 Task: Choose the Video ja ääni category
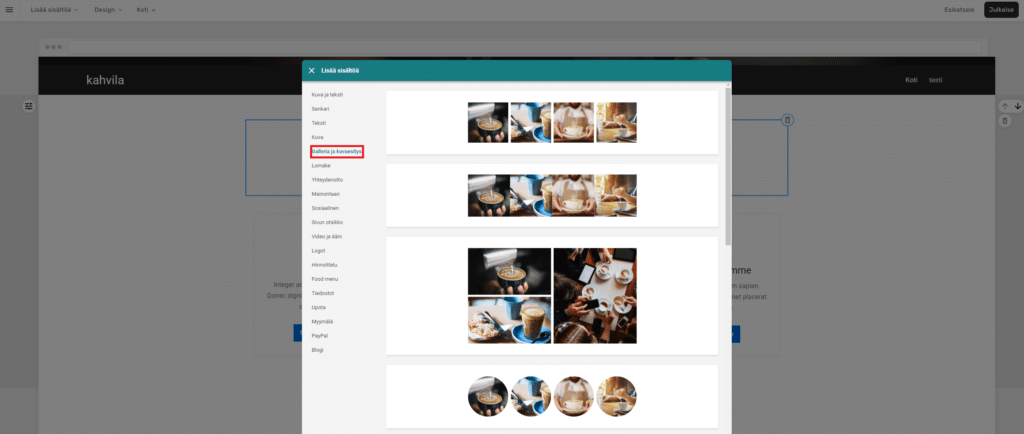327,236
